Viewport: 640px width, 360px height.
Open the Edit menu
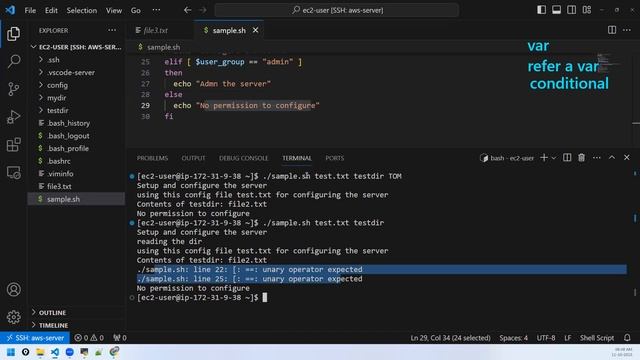point(51,11)
